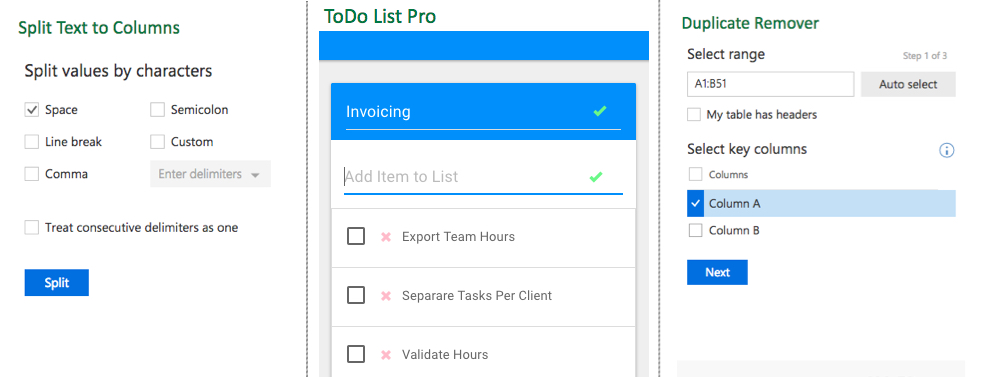Mark Export Team Hours task as done
Screen dimensions: 1000x377
[x=356, y=237]
